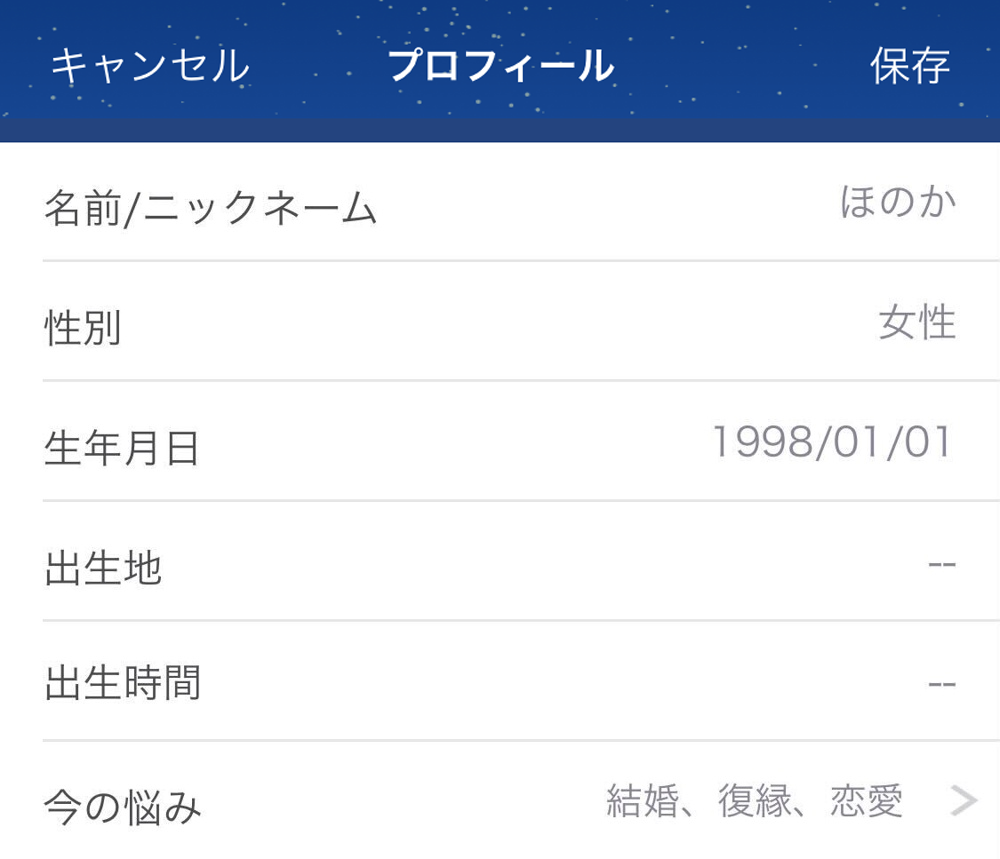The width and height of the screenshot is (1000, 859).
Task: Select the 名前/ニックネーム row label
Action: click(x=210, y=209)
